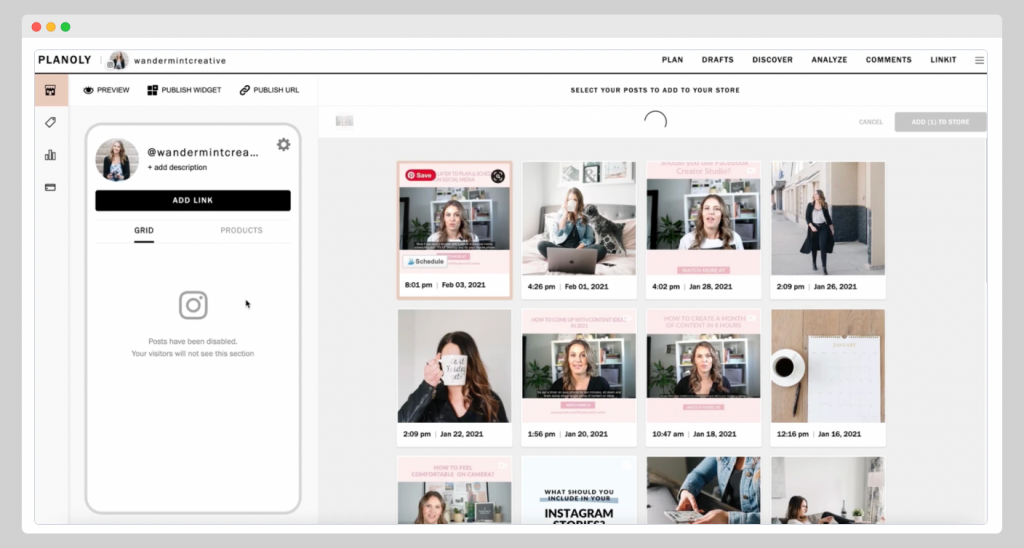The image size is (1024, 548).
Task: Select post dated Jan 28, 2021
Action: (703, 230)
